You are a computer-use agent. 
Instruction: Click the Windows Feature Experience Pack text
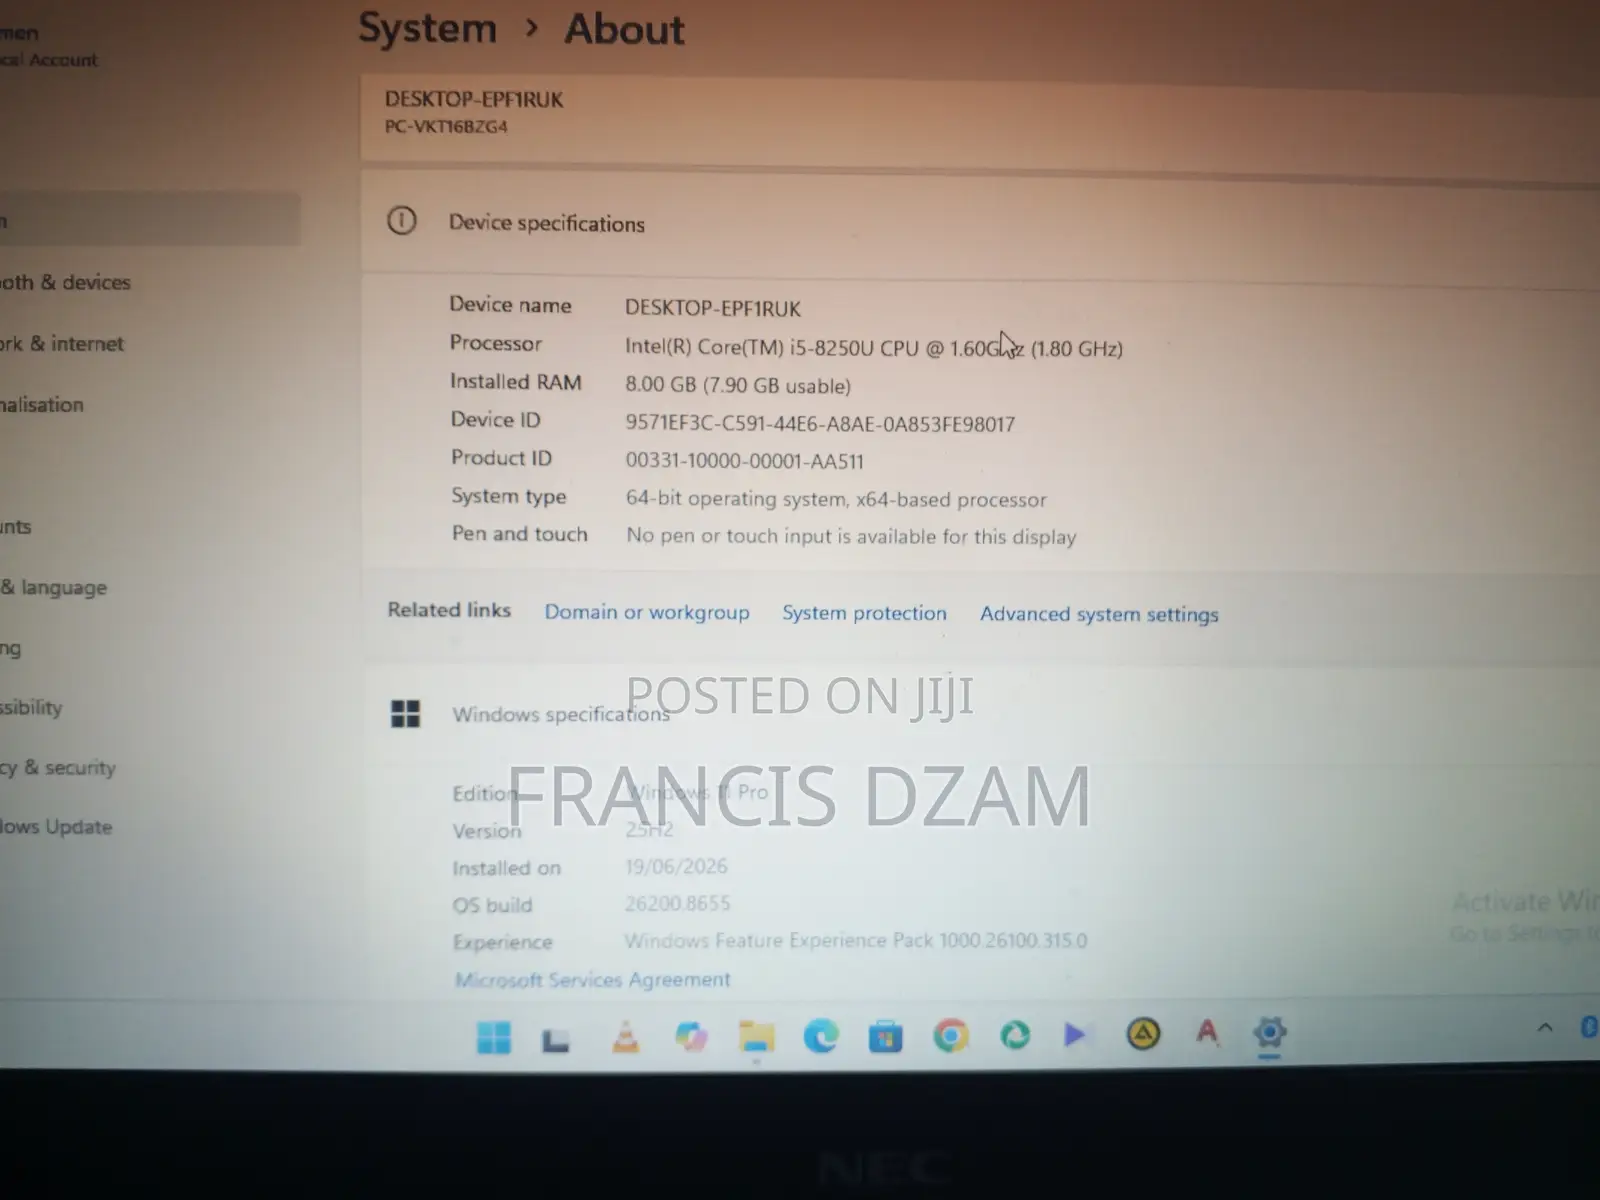click(x=855, y=940)
